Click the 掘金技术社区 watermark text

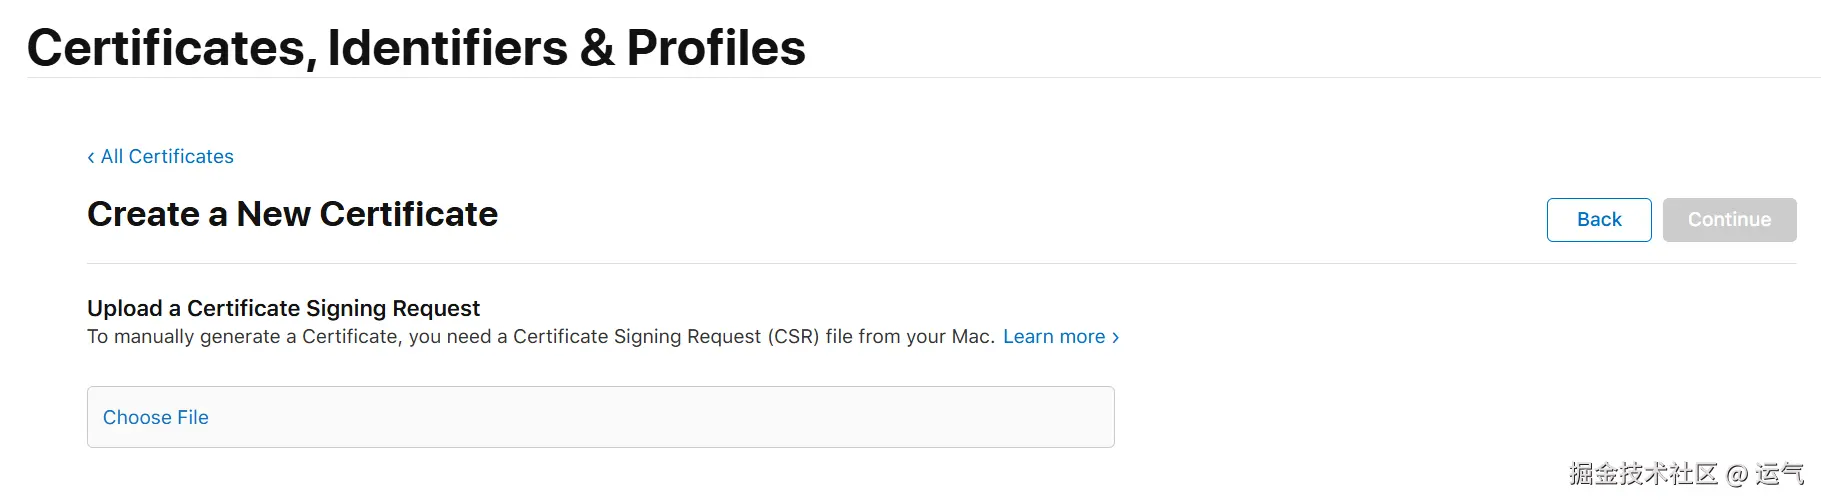(1643, 474)
